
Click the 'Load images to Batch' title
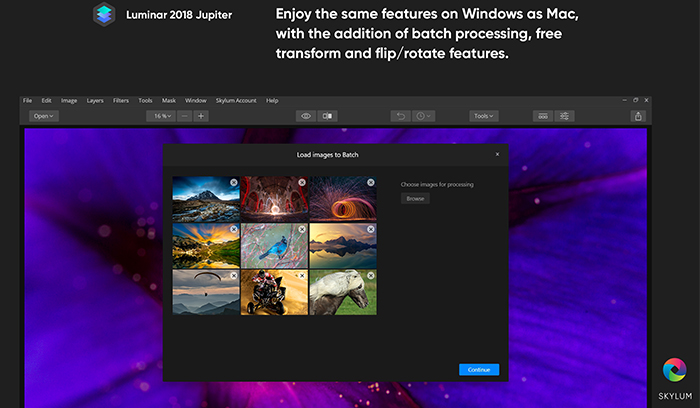click(x=328, y=155)
